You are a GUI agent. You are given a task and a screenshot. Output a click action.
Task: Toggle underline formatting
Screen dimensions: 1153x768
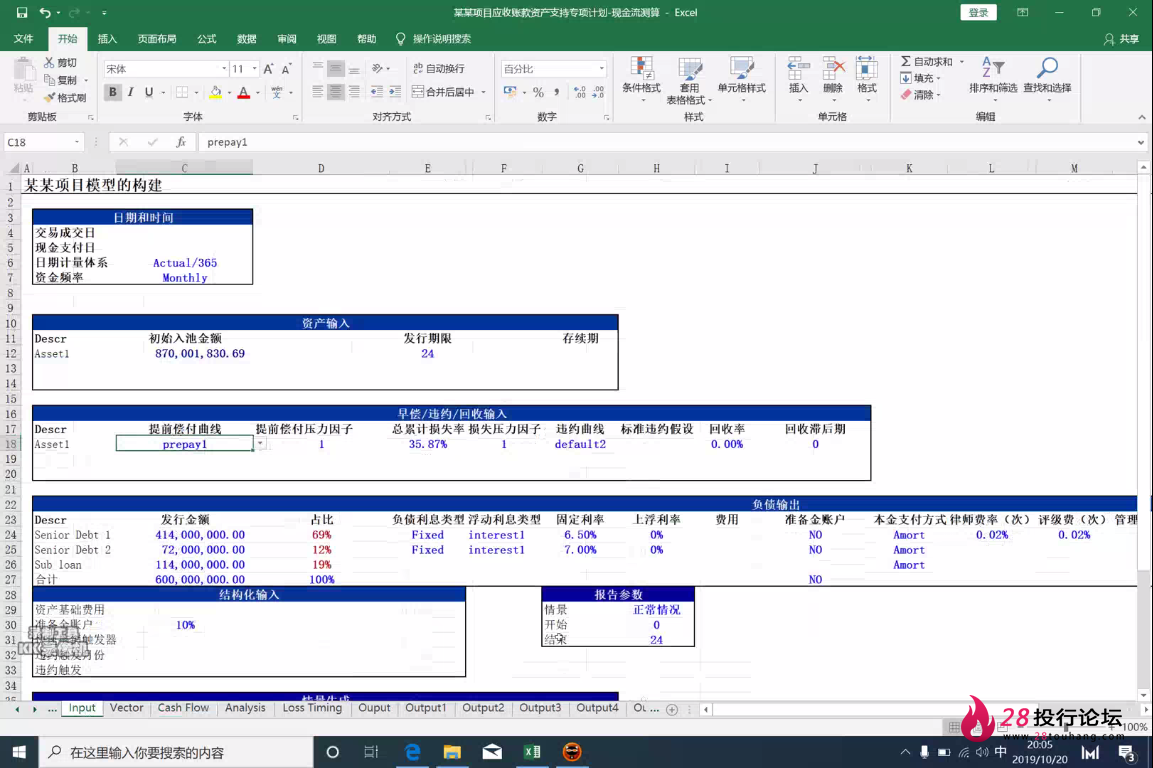149,93
